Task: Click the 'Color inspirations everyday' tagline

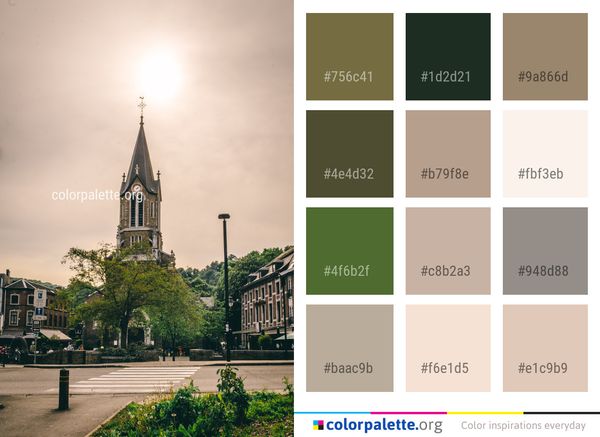Action: tap(523, 426)
